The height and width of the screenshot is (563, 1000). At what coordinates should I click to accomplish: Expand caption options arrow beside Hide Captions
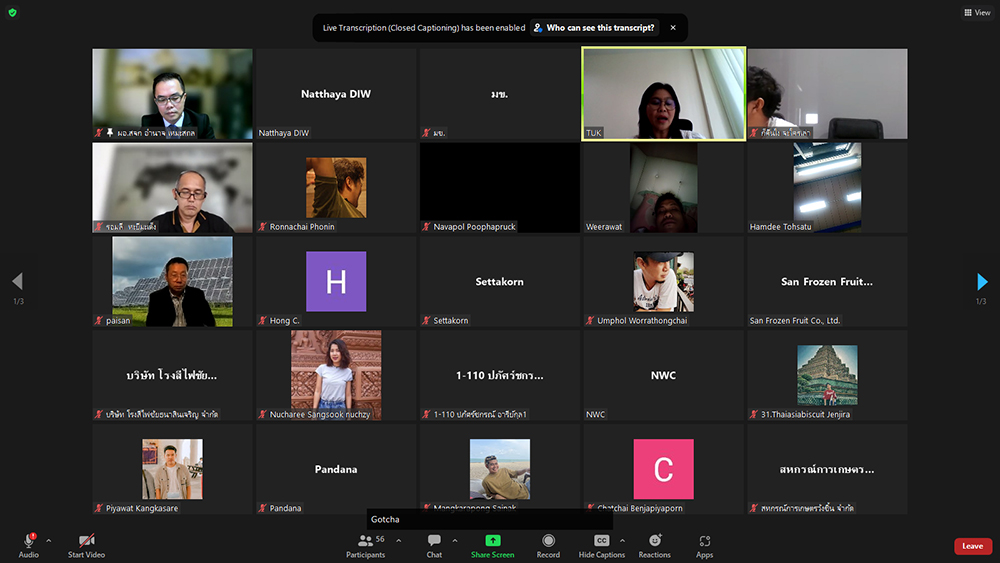click(x=622, y=540)
